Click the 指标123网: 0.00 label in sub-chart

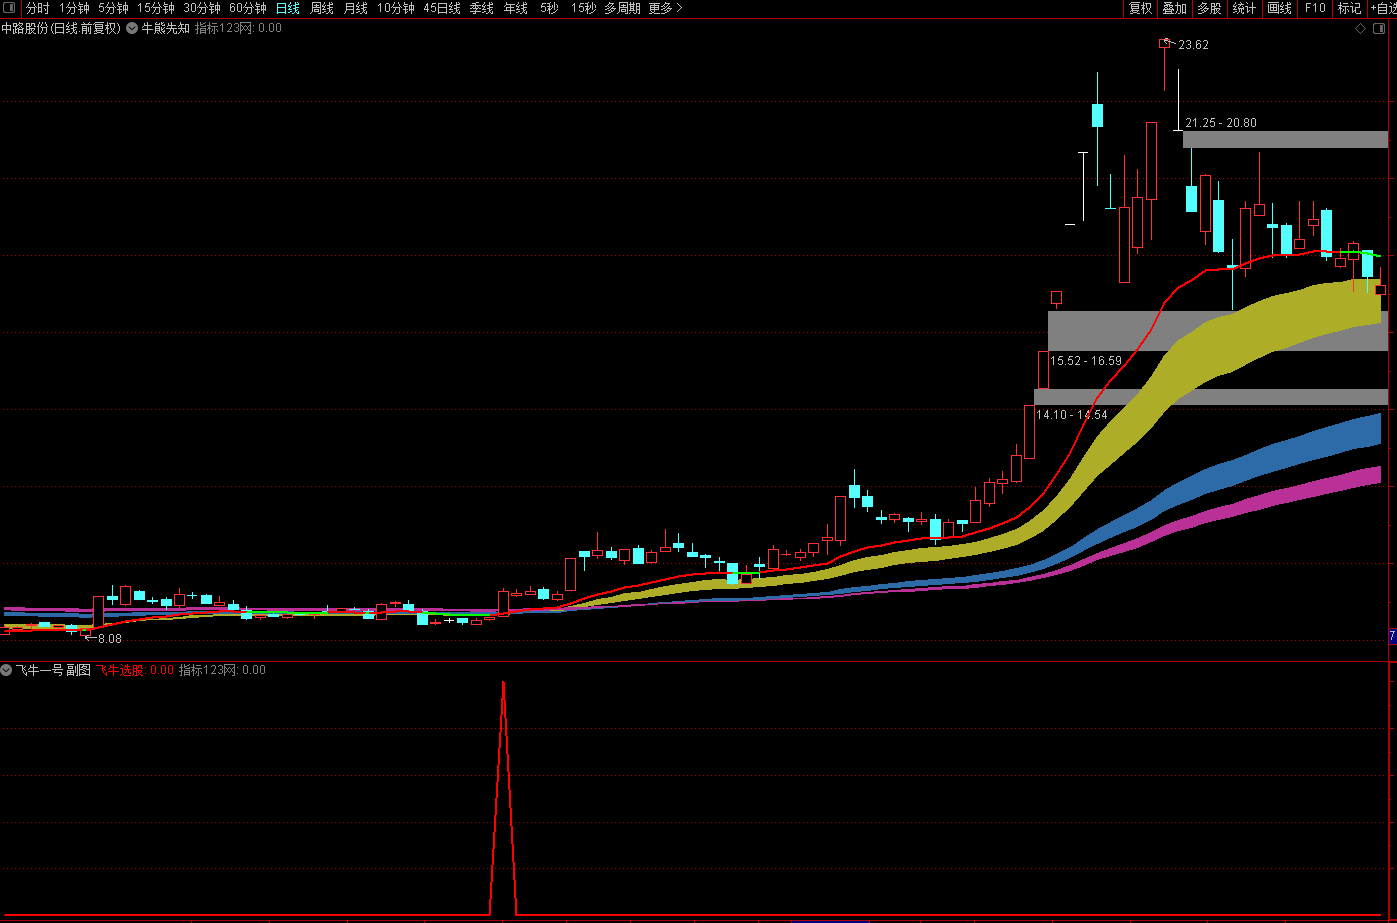222,670
